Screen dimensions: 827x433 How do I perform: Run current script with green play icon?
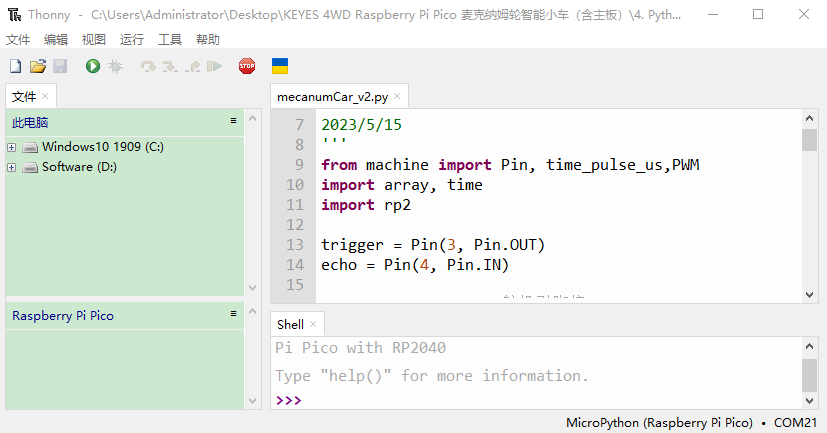pos(93,66)
